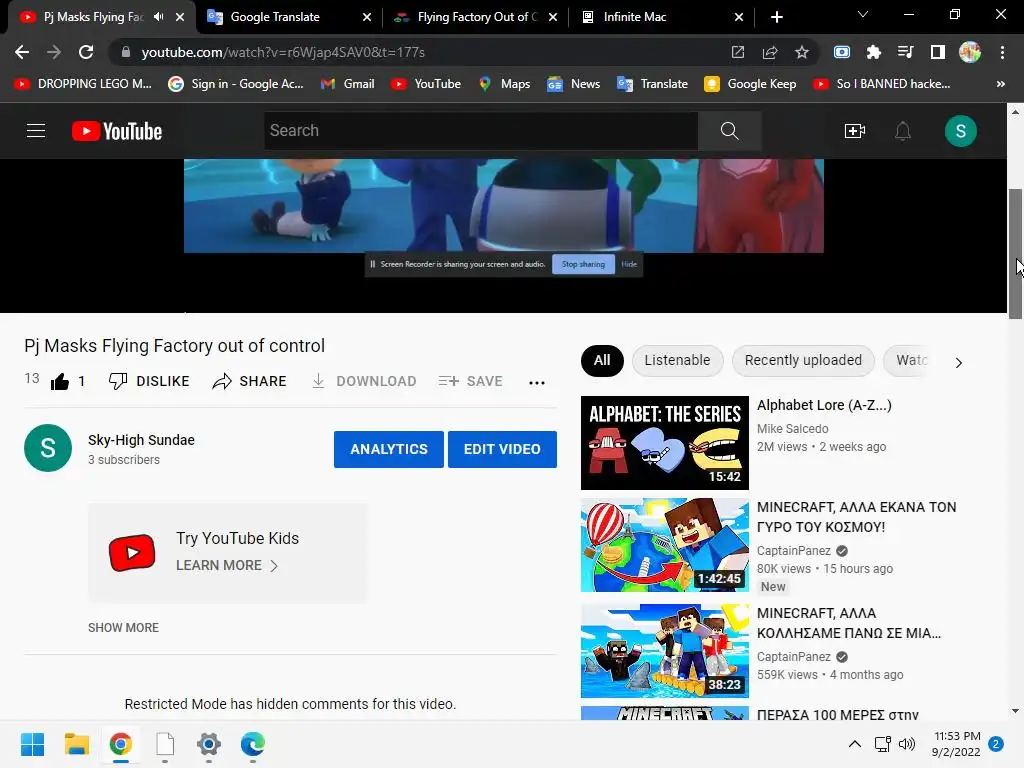The width and height of the screenshot is (1024, 768).
Task: Open the Google Keep bookmark
Action: 750,84
